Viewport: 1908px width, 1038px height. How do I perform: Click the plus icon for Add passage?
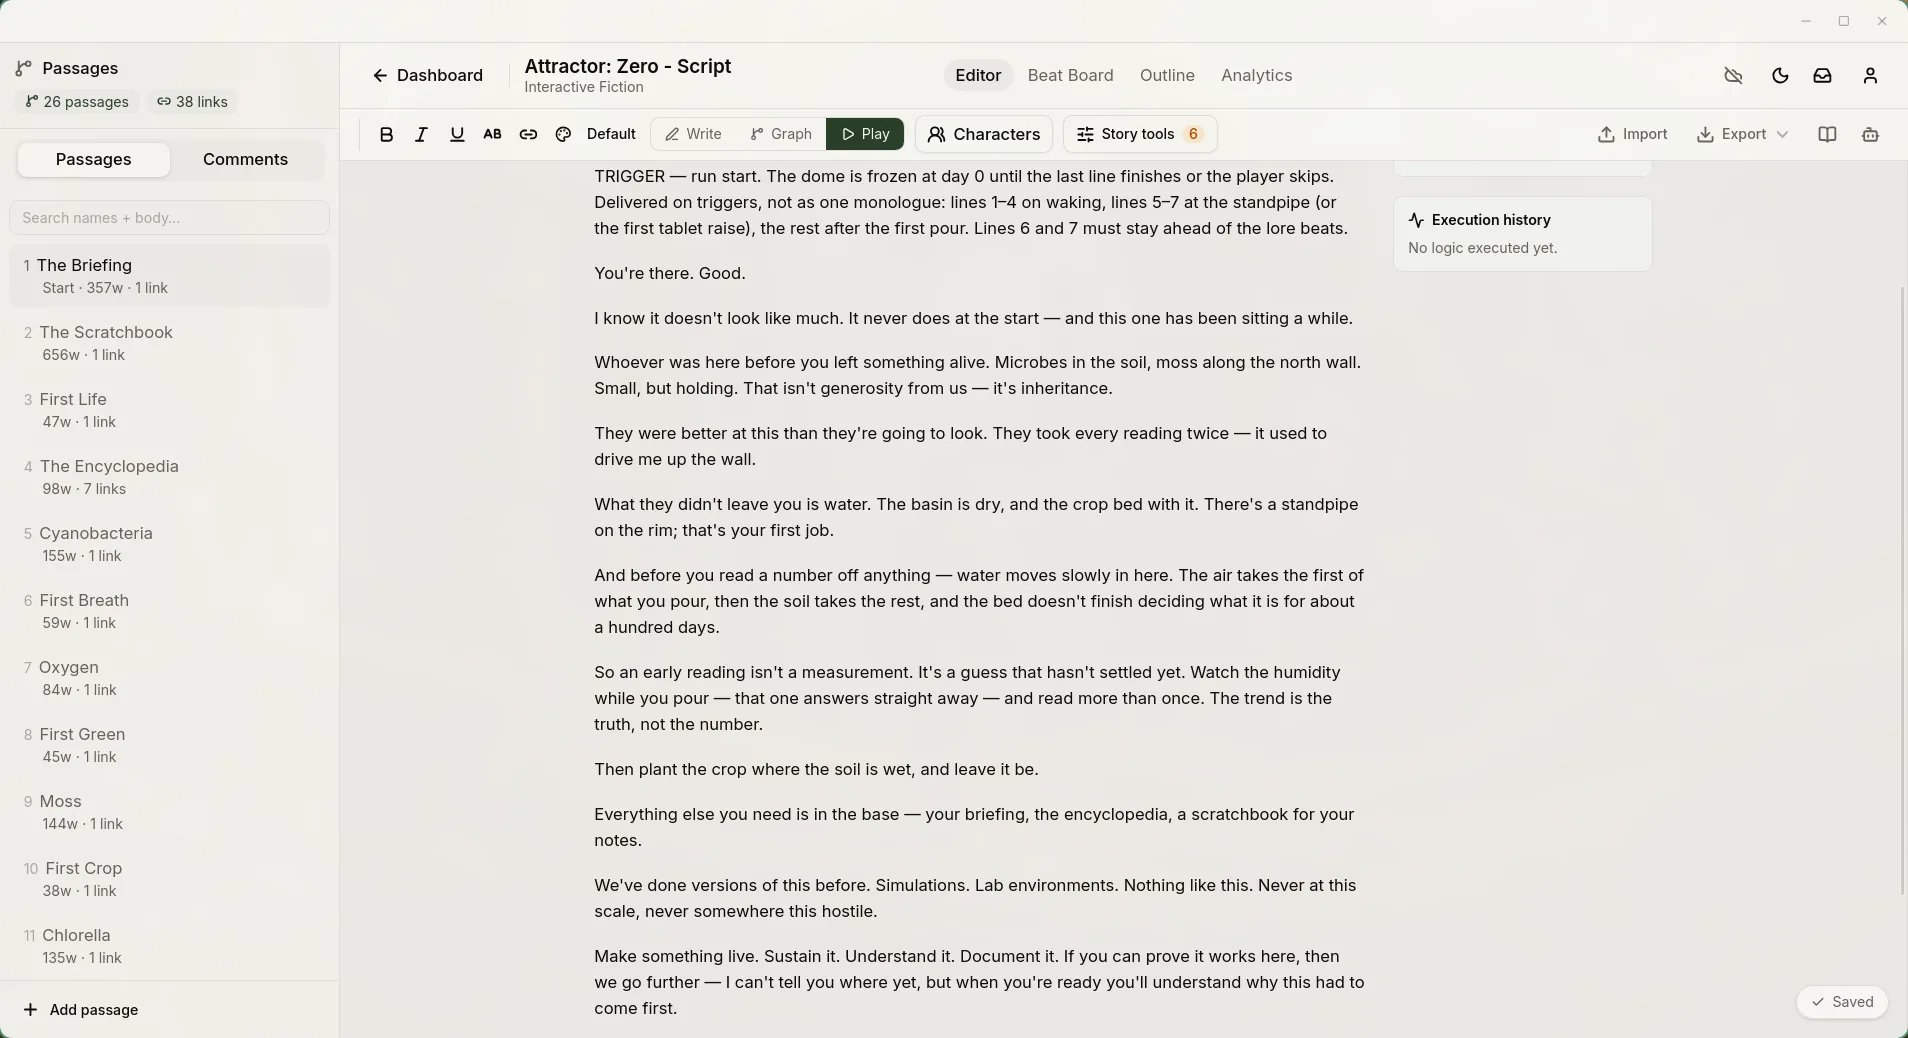[x=30, y=1010]
